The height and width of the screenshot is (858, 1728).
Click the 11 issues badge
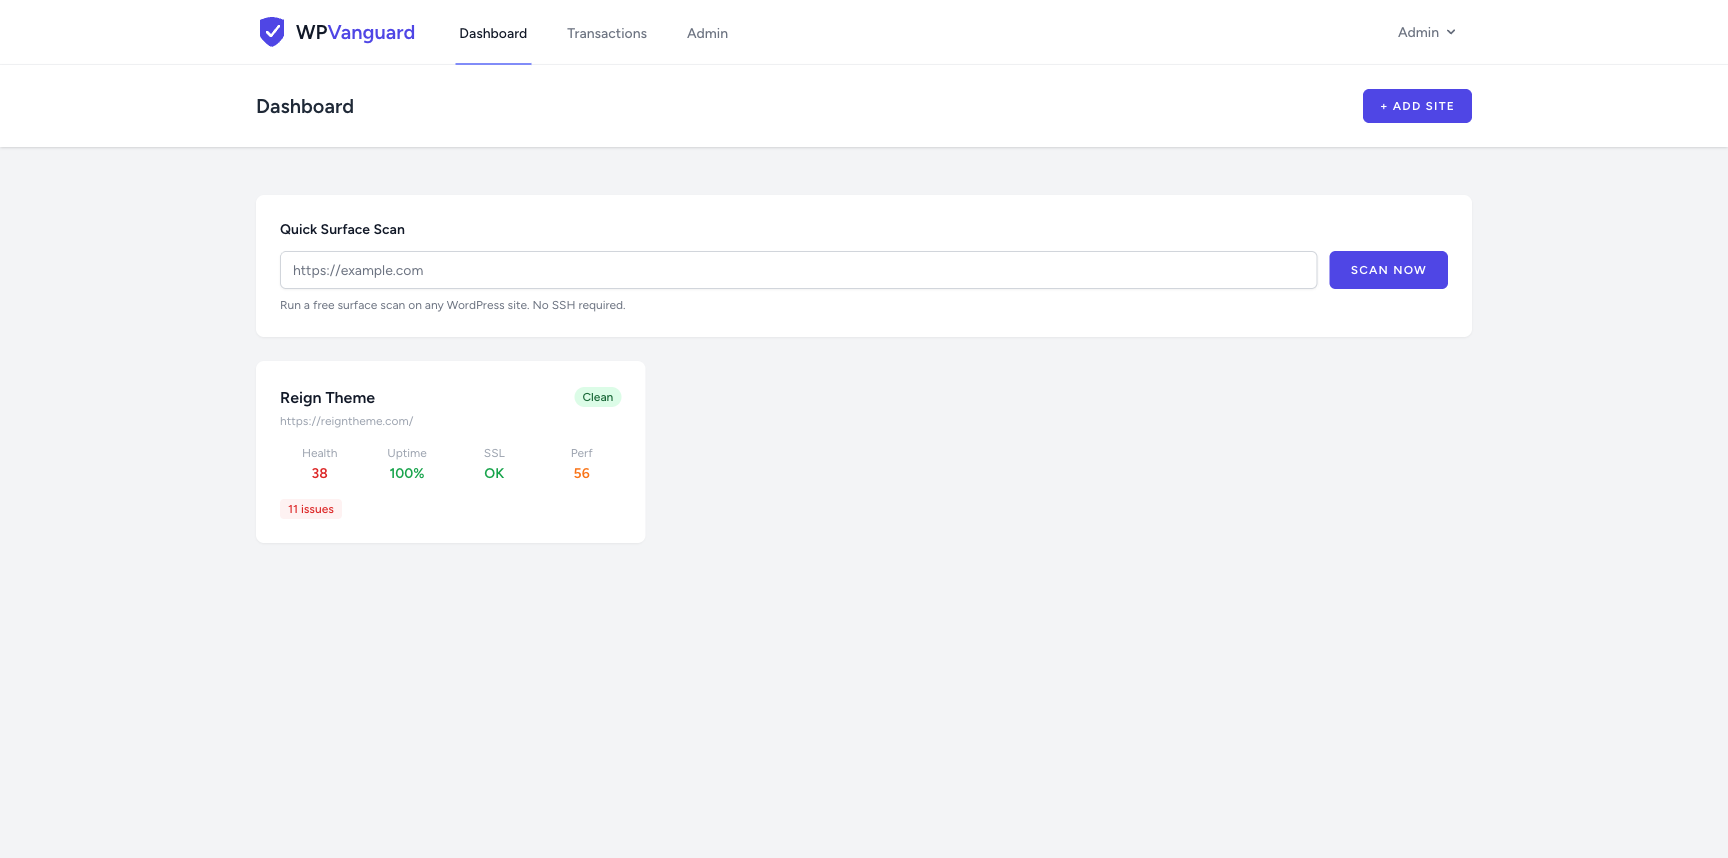(x=311, y=509)
